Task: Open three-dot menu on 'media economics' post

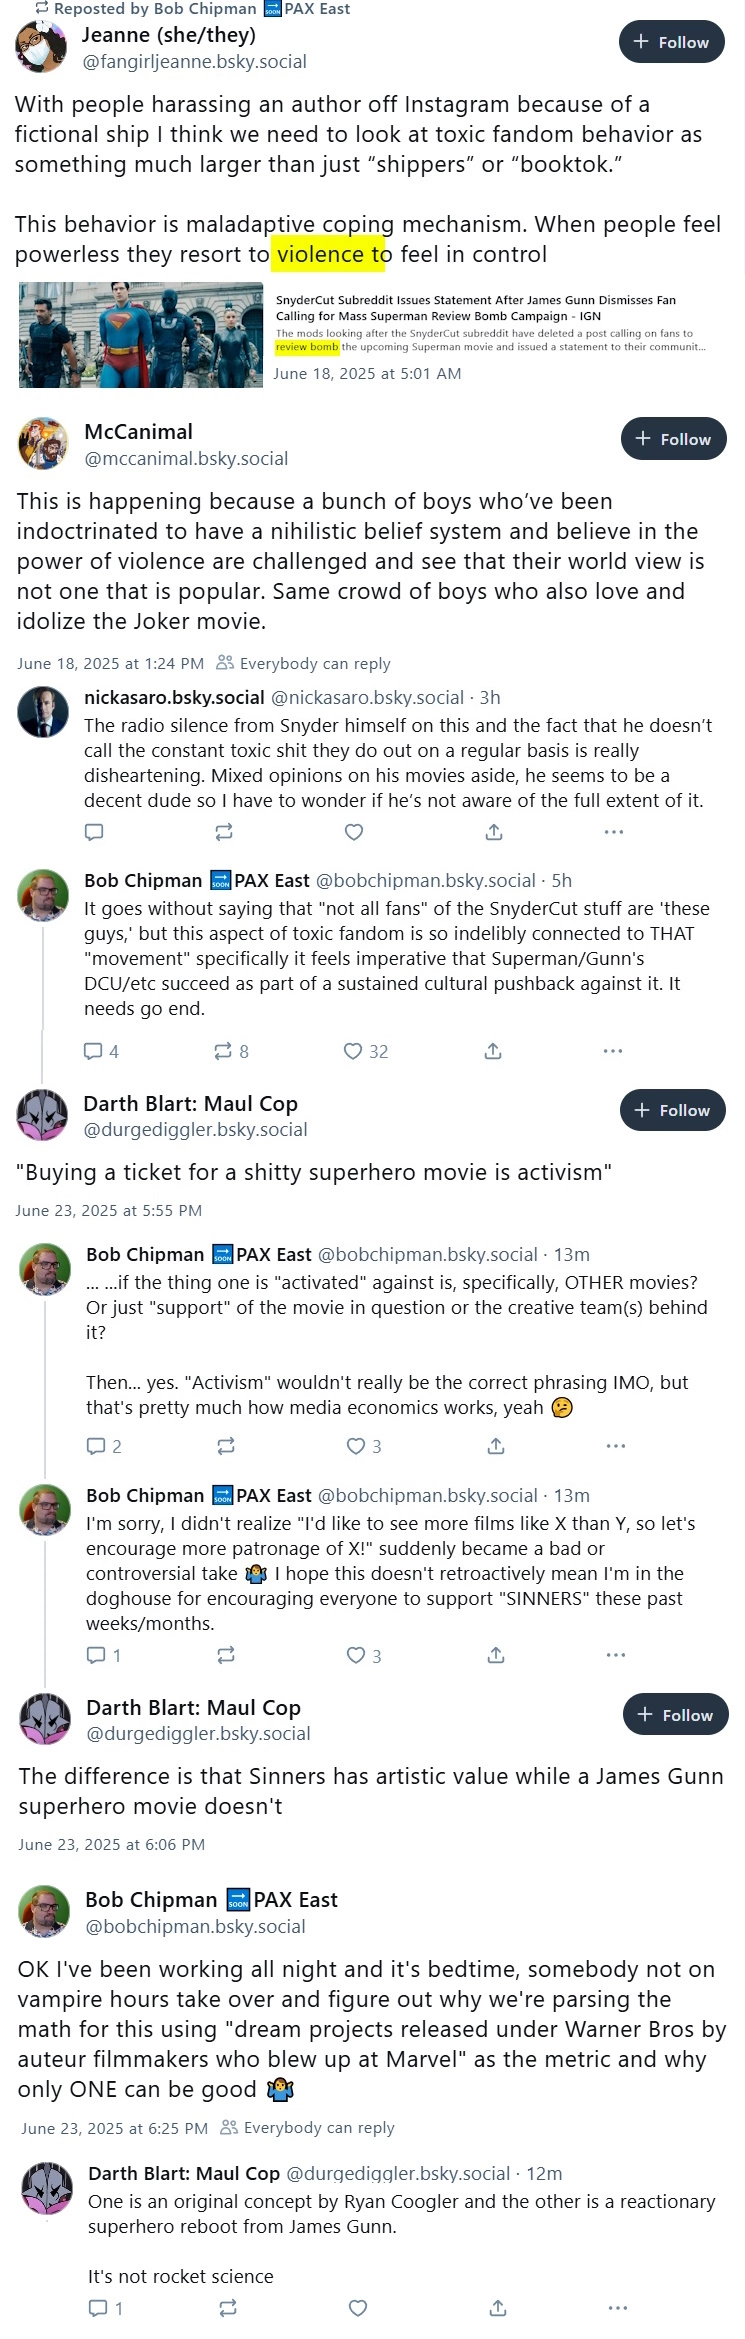Action: coord(616,1446)
